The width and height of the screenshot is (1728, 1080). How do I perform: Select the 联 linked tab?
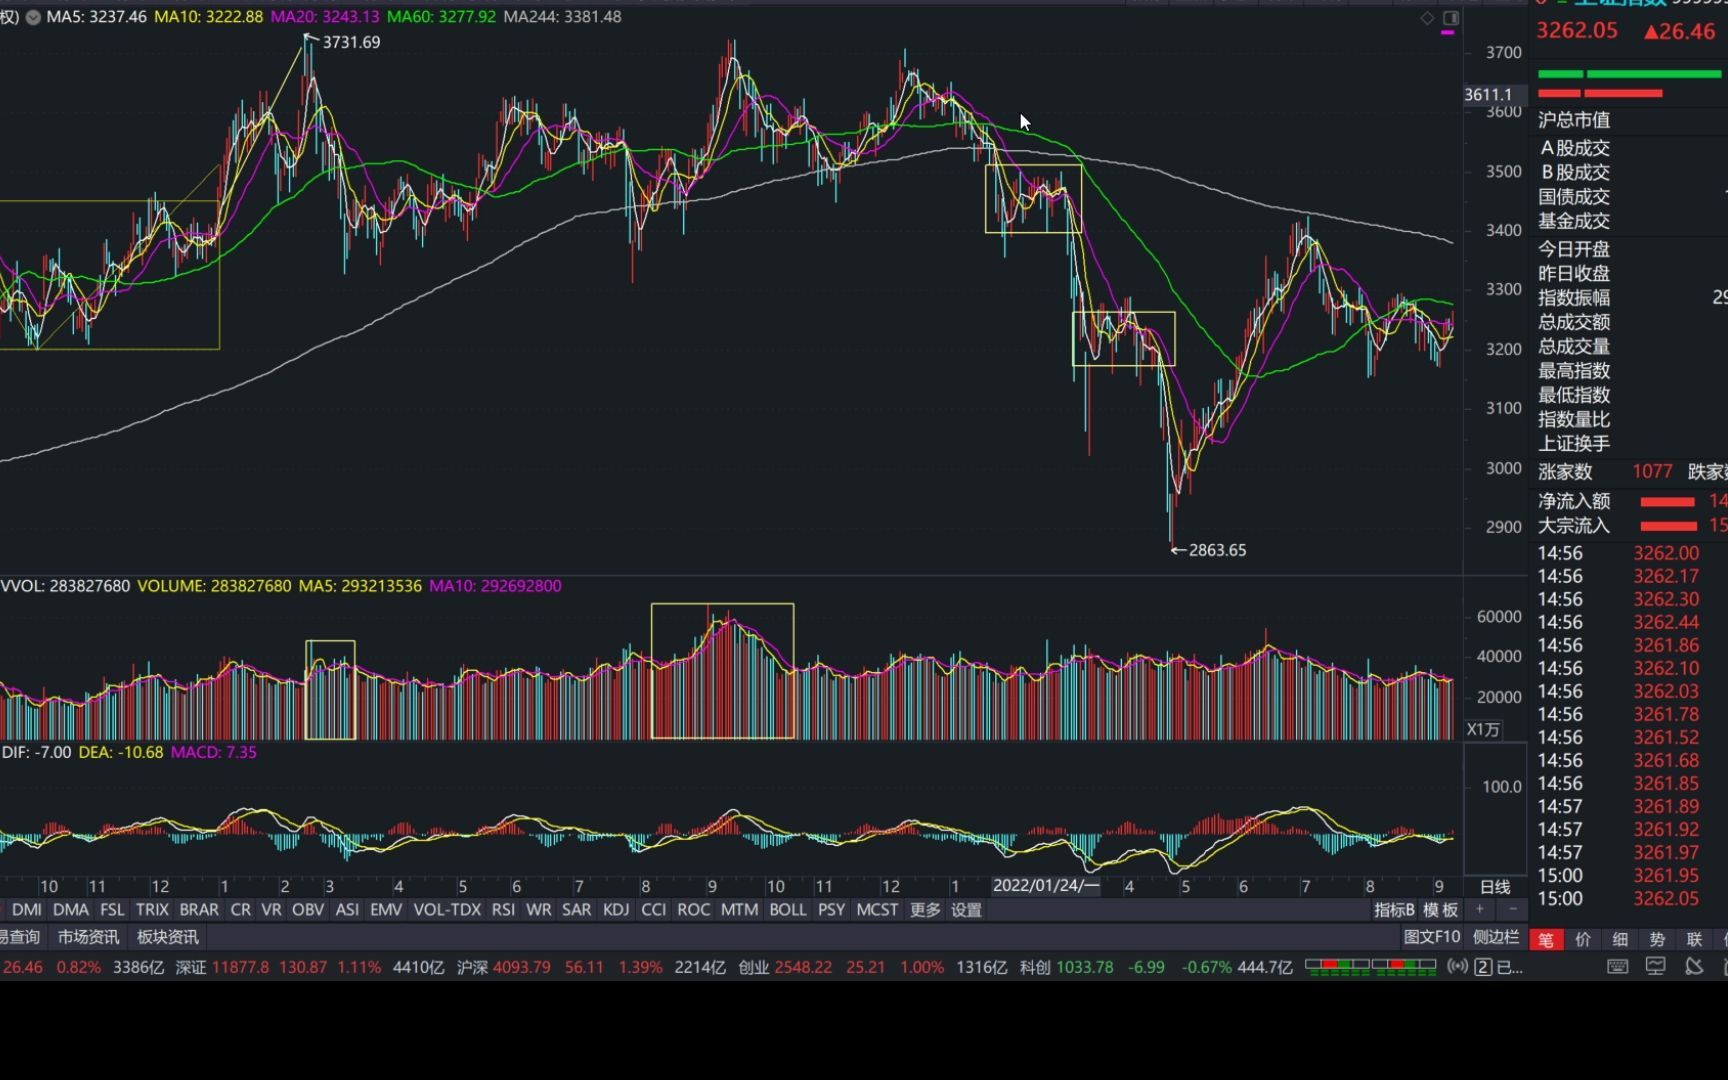(x=1694, y=939)
